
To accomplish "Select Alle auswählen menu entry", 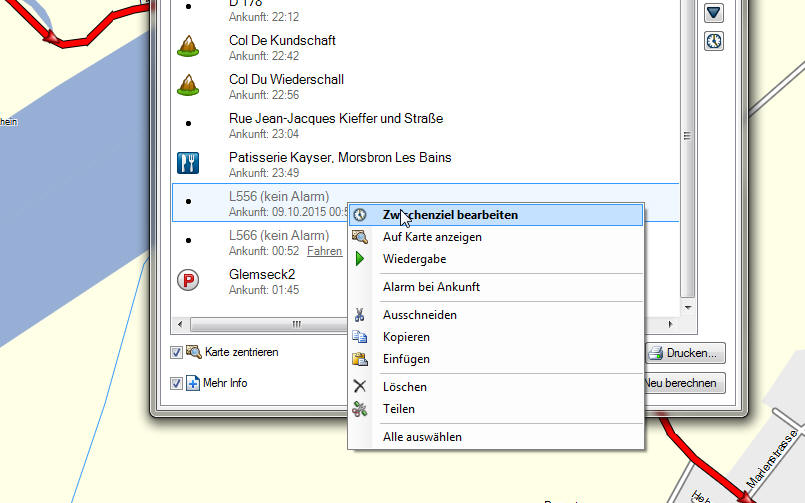I will [x=422, y=437].
